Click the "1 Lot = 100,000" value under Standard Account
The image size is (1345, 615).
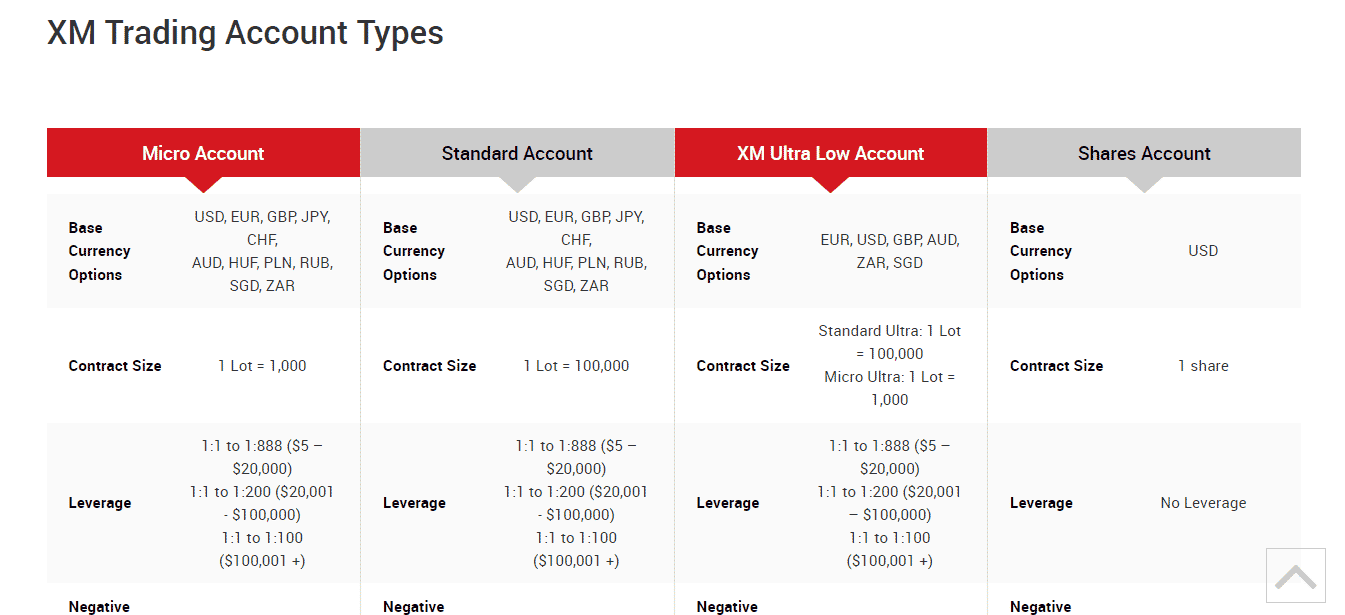pos(576,366)
